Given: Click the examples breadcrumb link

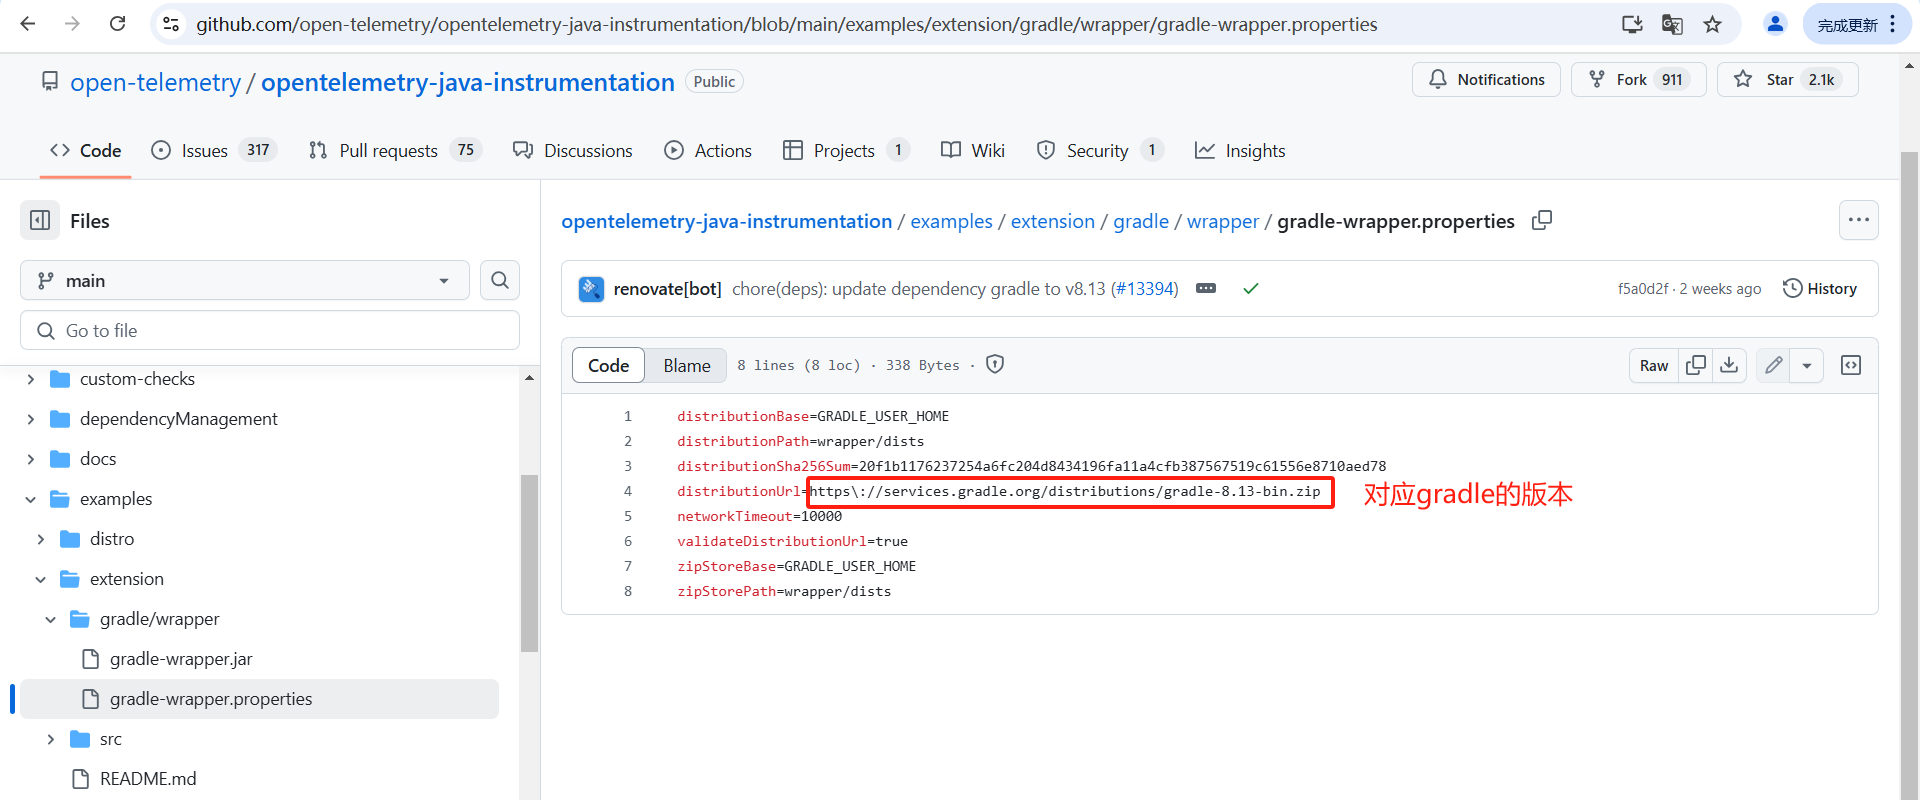Looking at the screenshot, I should [x=951, y=221].
